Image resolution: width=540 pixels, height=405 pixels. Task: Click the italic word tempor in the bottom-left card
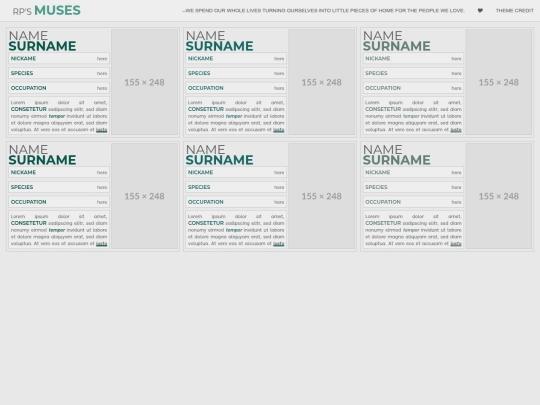click(x=57, y=230)
